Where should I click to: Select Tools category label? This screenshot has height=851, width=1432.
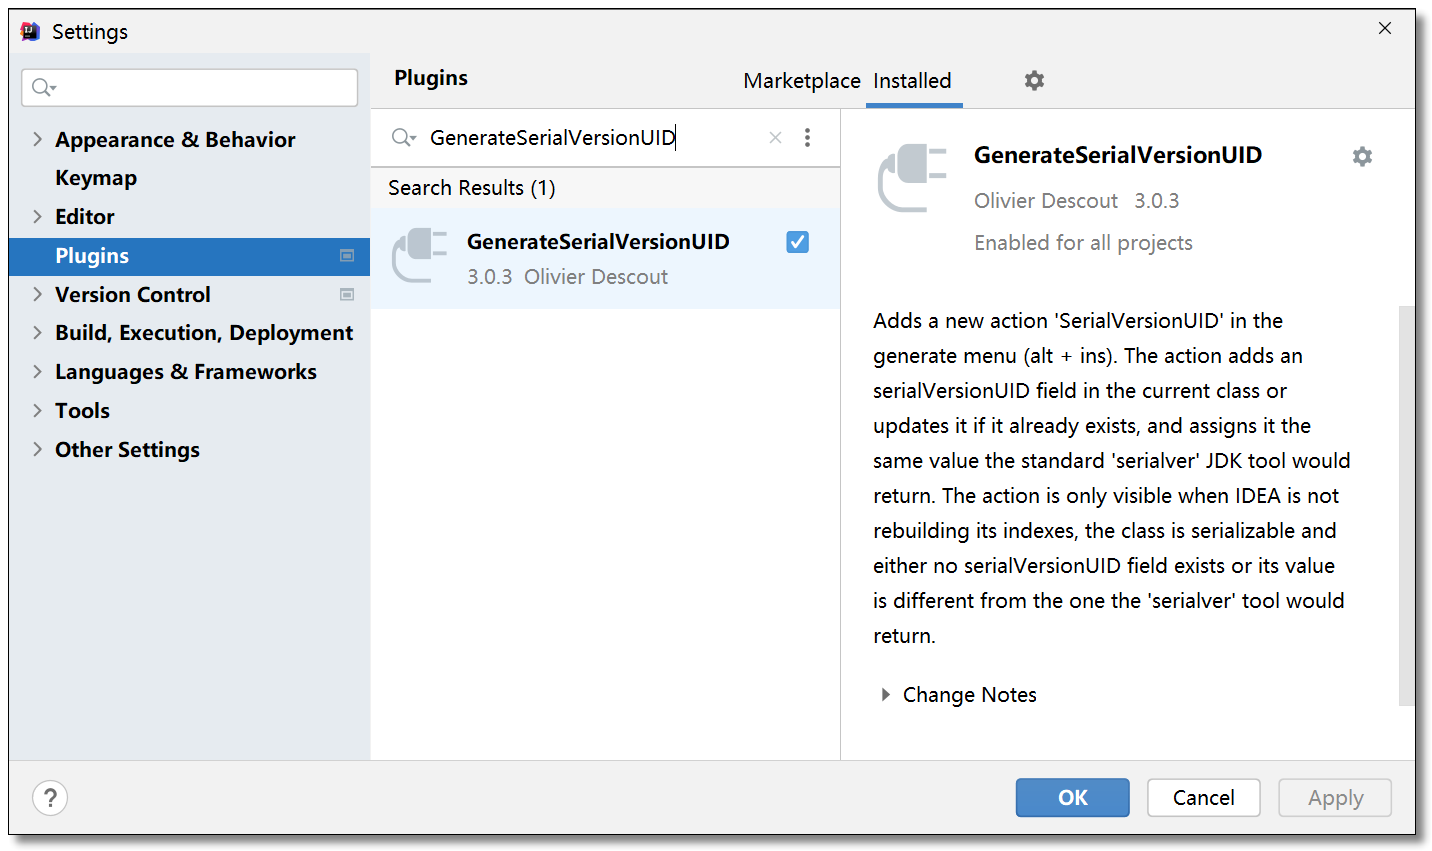[82, 411]
